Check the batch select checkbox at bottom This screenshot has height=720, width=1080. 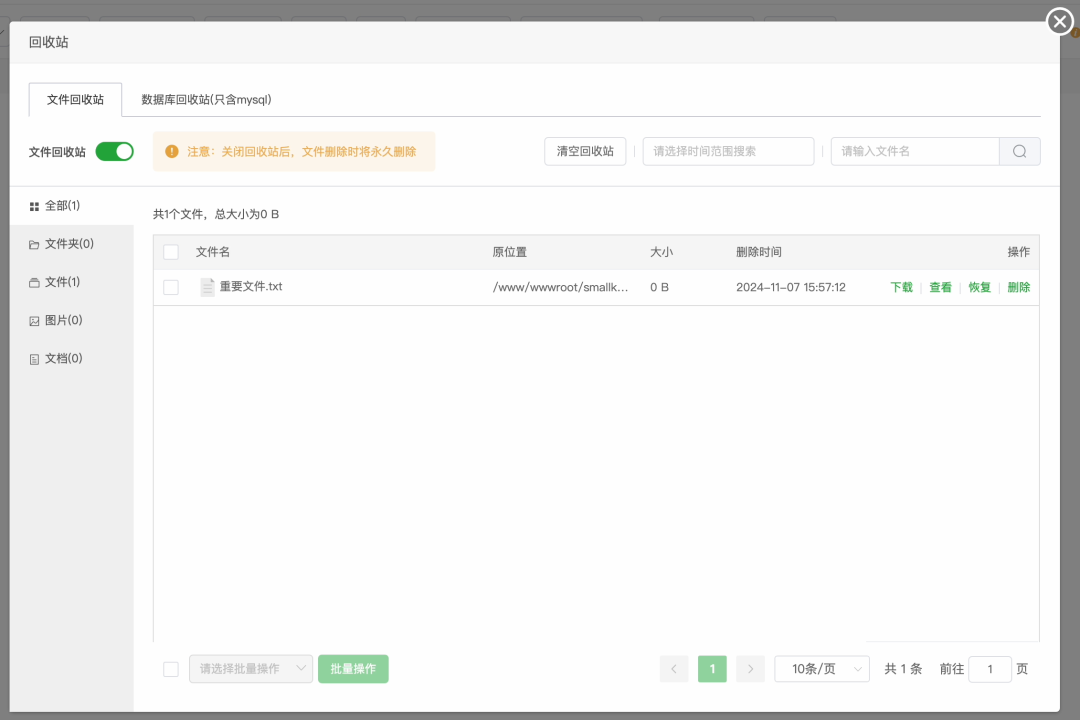pos(171,669)
